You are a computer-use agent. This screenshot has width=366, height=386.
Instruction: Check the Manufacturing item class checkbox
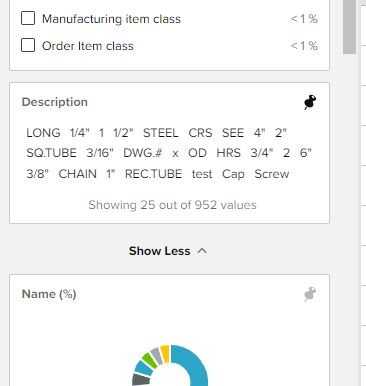click(28, 18)
